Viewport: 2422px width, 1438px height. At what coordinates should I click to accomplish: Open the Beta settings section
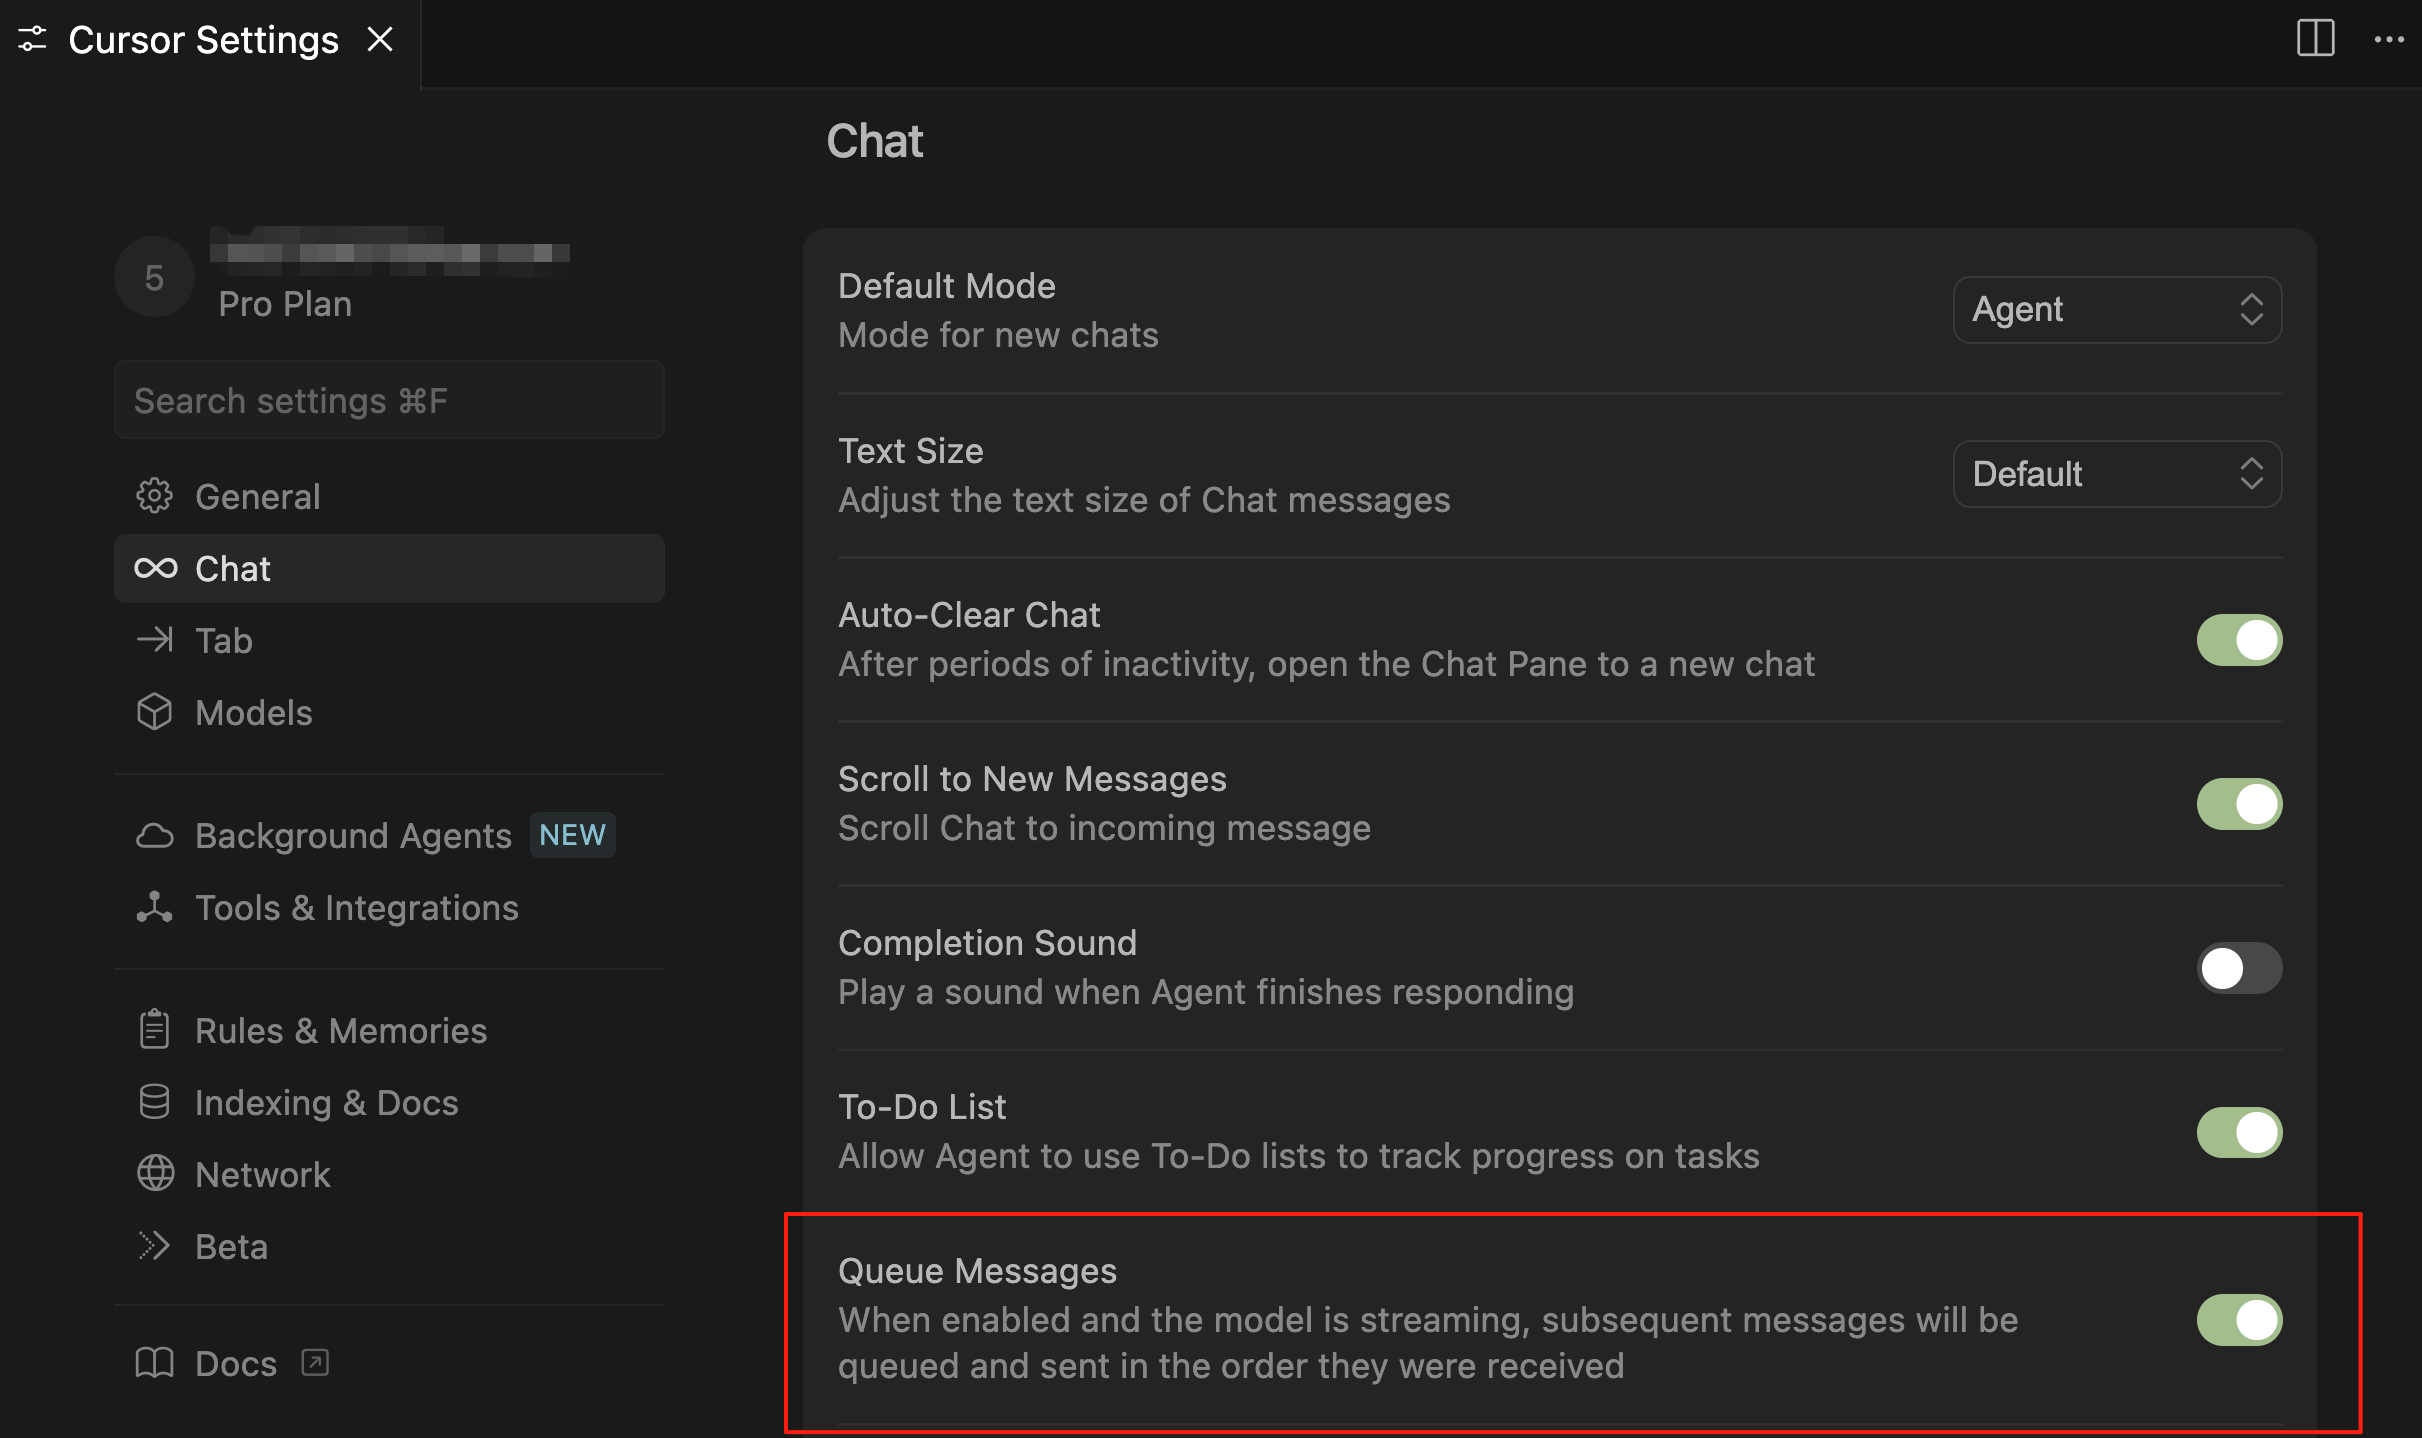(231, 1246)
